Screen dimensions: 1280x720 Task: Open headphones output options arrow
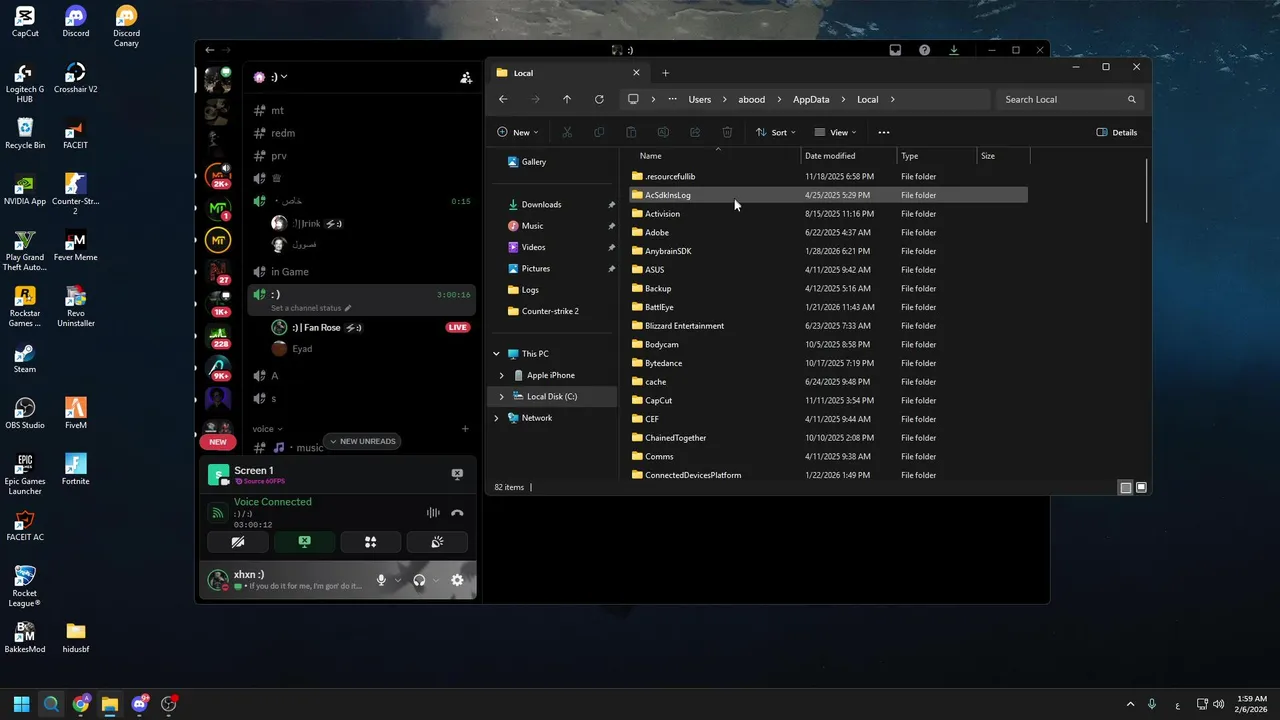436,580
